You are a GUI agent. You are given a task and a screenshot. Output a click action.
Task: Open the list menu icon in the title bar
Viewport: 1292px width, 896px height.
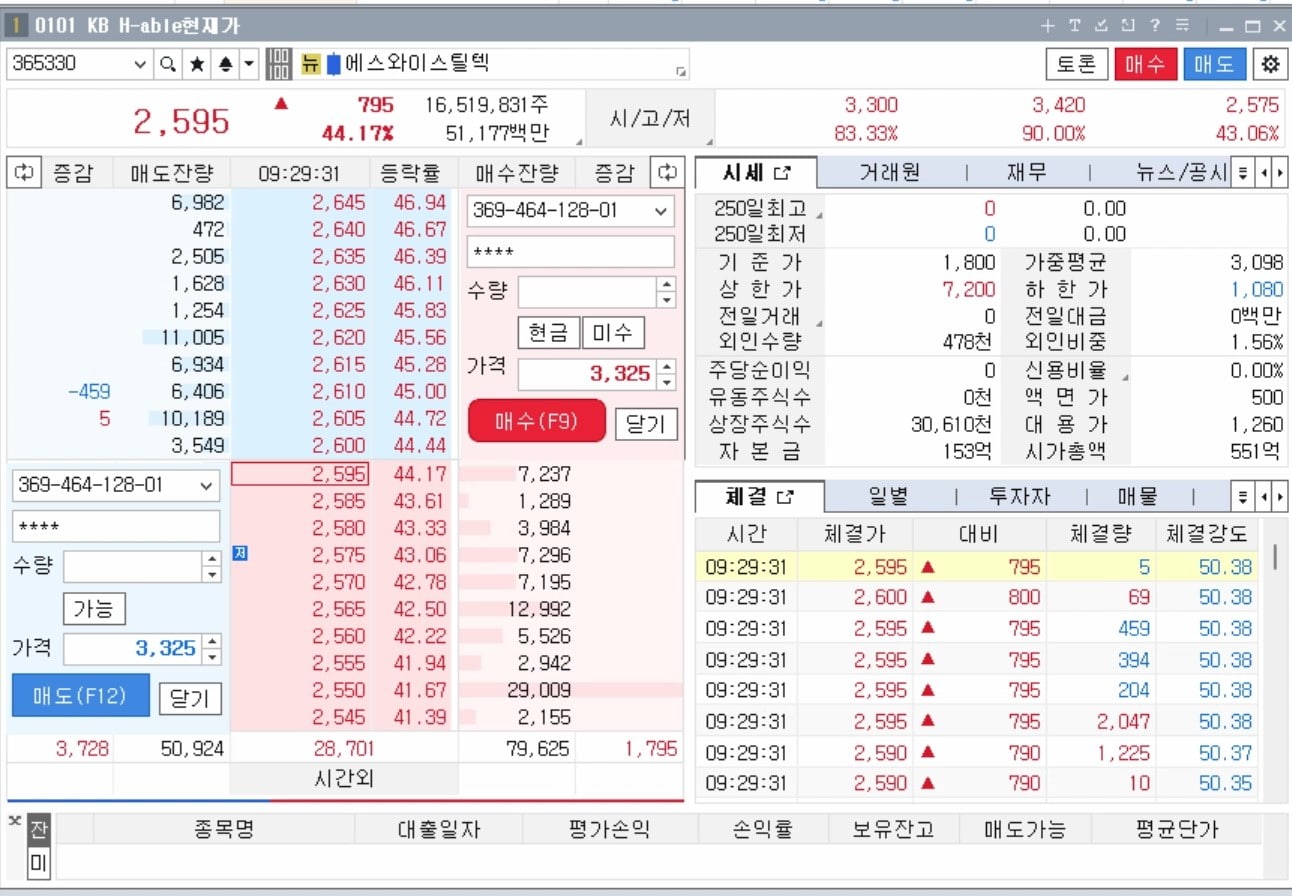click(x=1183, y=26)
